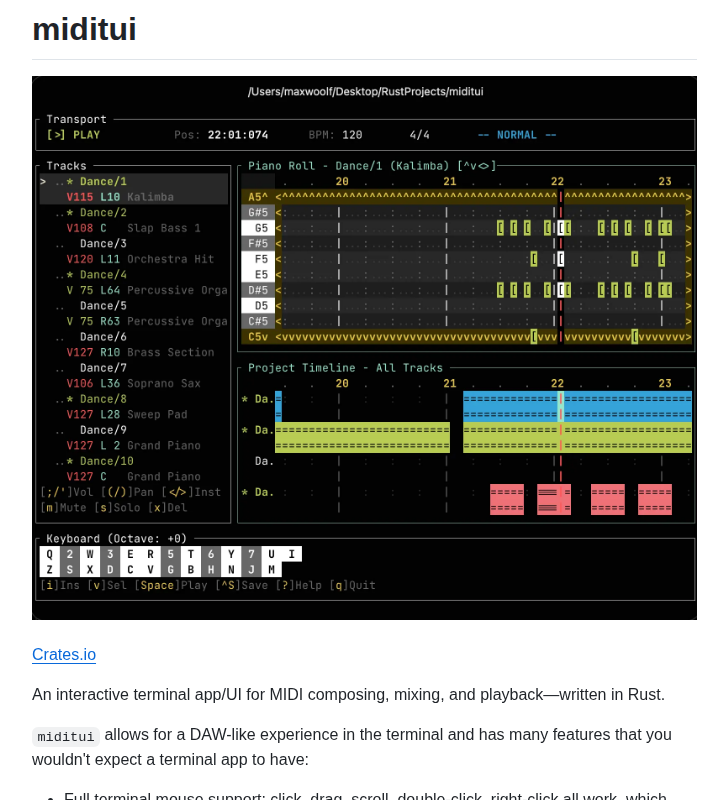Viewport: 701px width, 800px height.
Task: Click measure 21 in the Piano Roll ruler
Action: click(449, 182)
